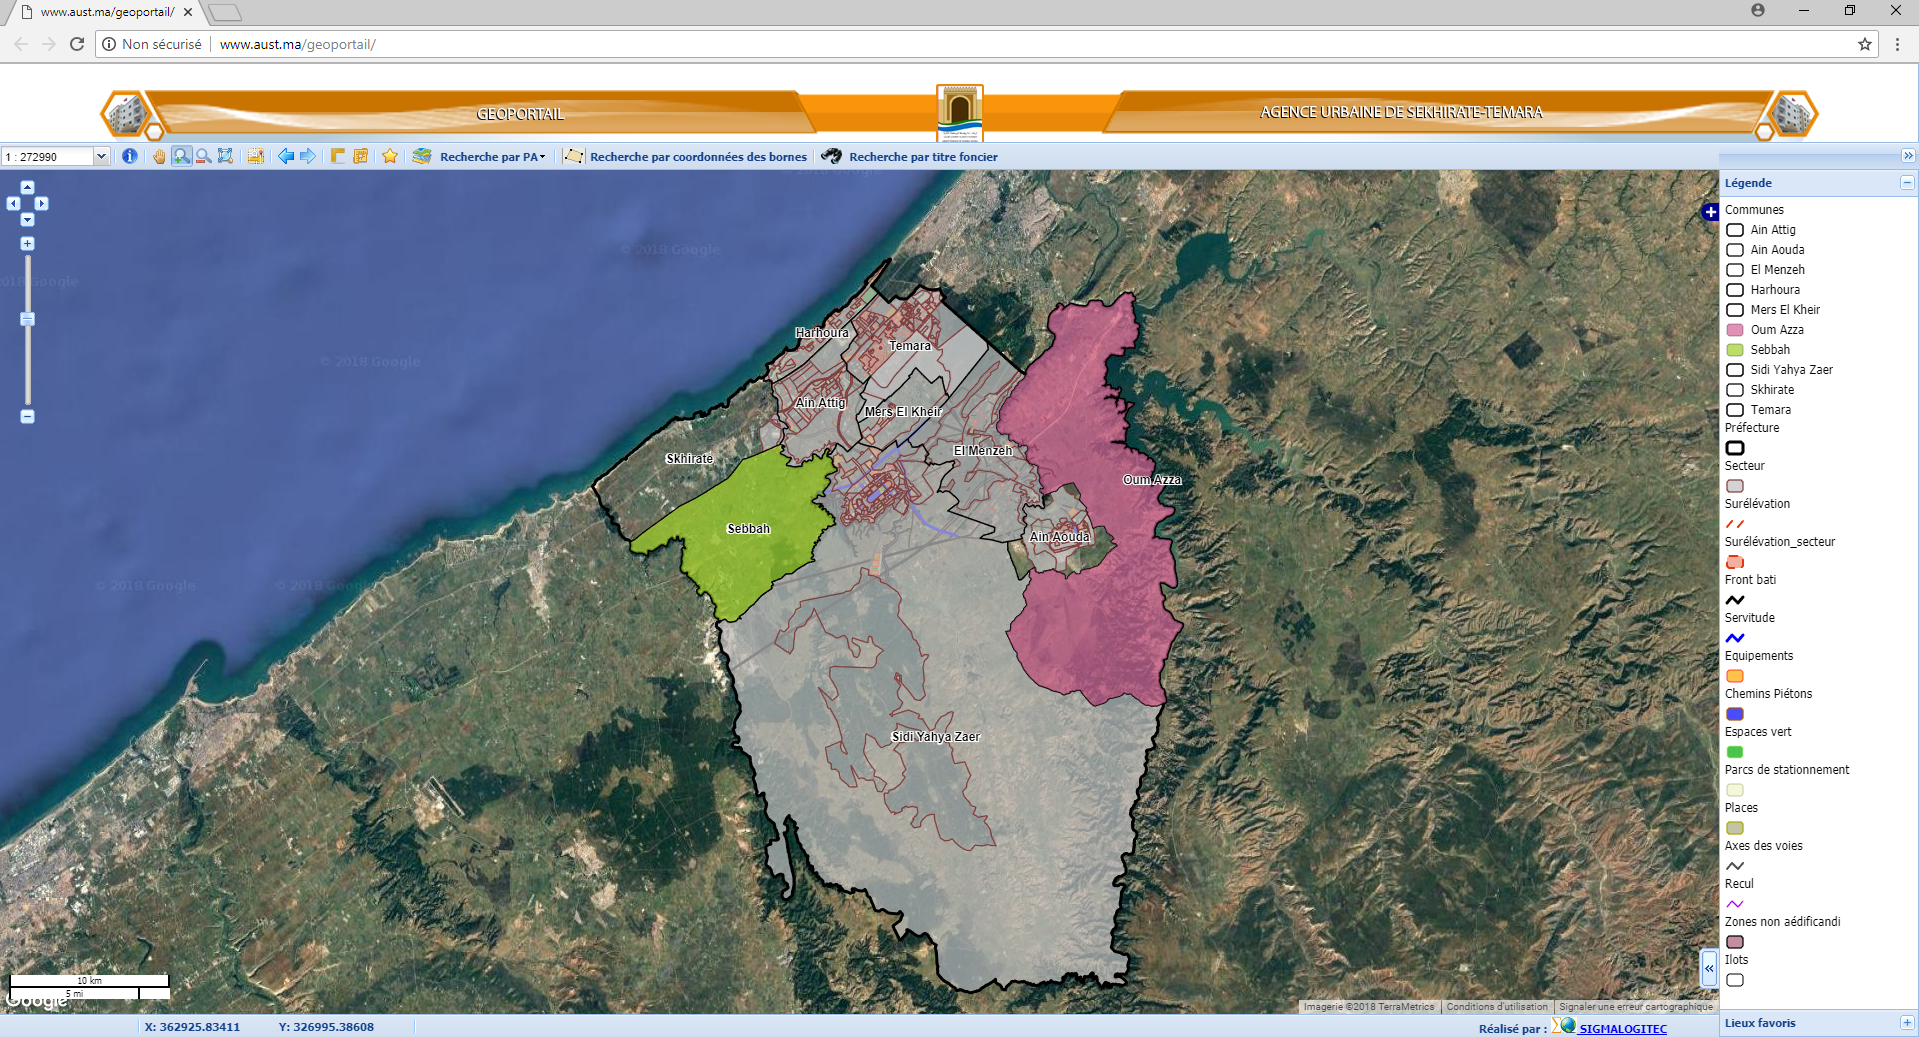Viewport: 1919px width, 1037px height.
Task: Open the SIGMALOGITEC link
Action: [x=1622, y=1029]
